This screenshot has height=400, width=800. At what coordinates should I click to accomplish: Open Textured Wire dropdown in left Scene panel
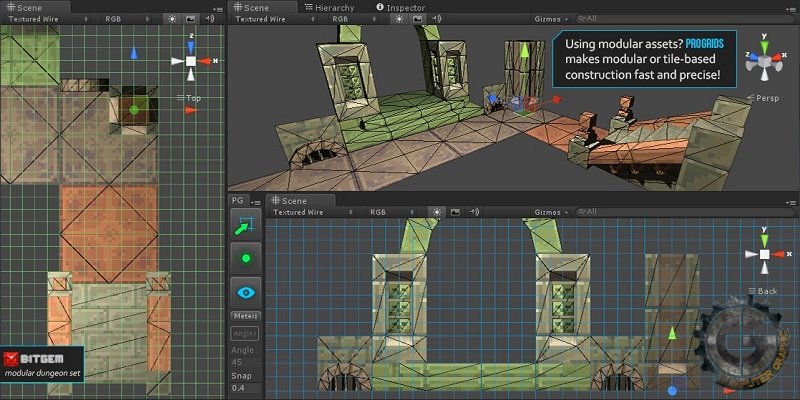point(47,19)
